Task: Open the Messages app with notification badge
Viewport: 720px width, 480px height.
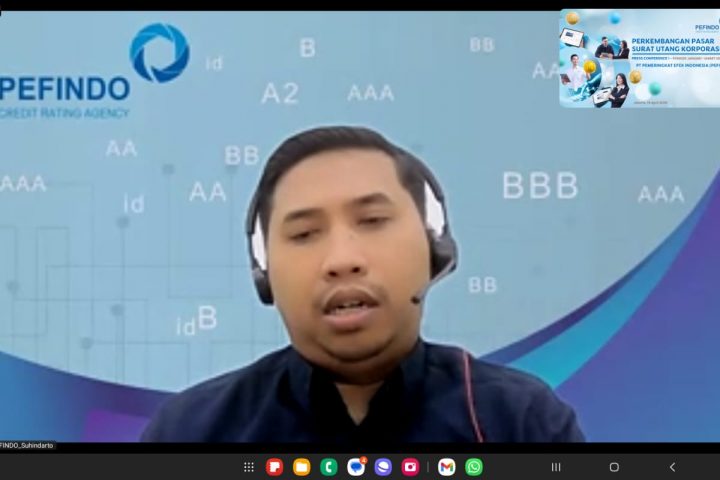Action: (x=356, y=467)
